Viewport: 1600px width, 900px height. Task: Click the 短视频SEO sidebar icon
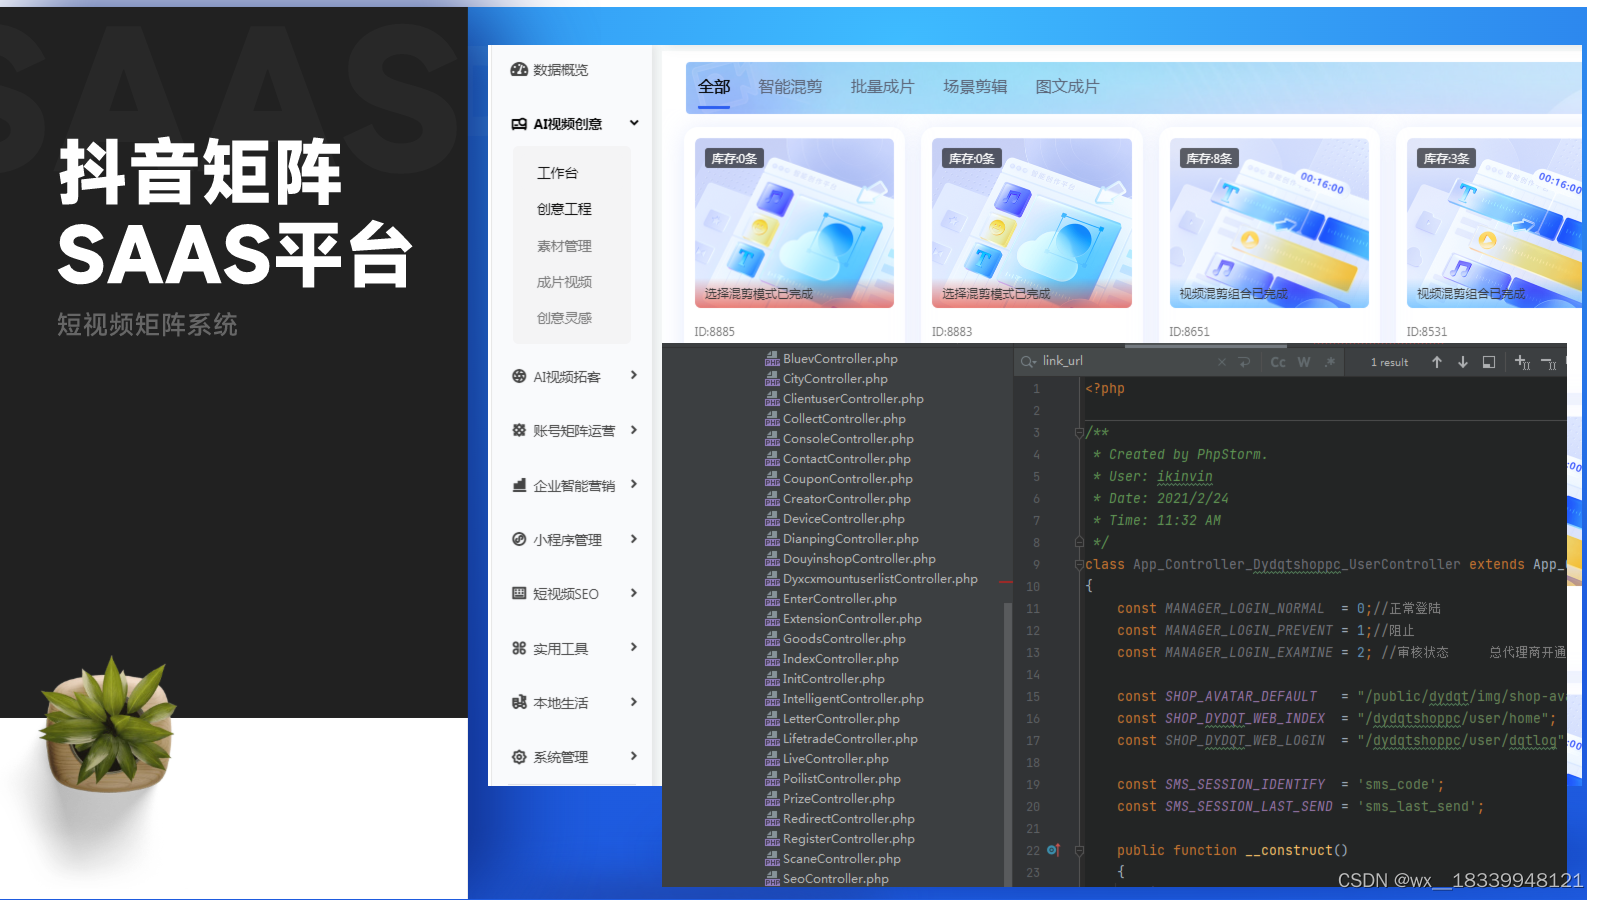pyautogui.click(x=519, y=593)
